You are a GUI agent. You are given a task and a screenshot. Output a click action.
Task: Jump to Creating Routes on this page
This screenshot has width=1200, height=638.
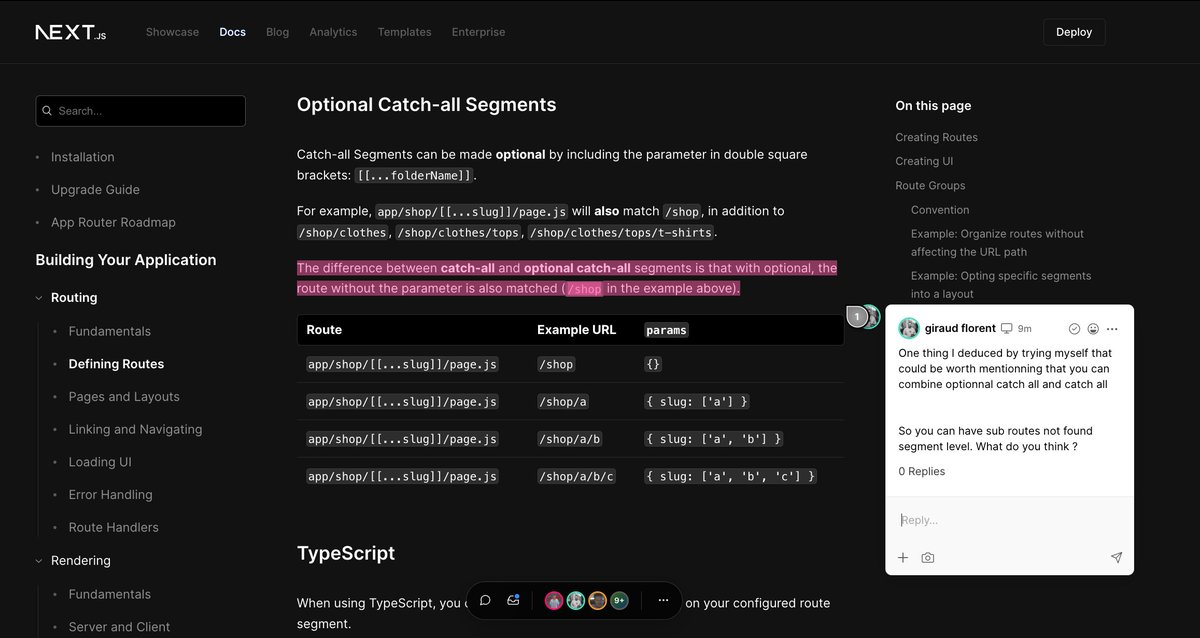coord(936,137)
